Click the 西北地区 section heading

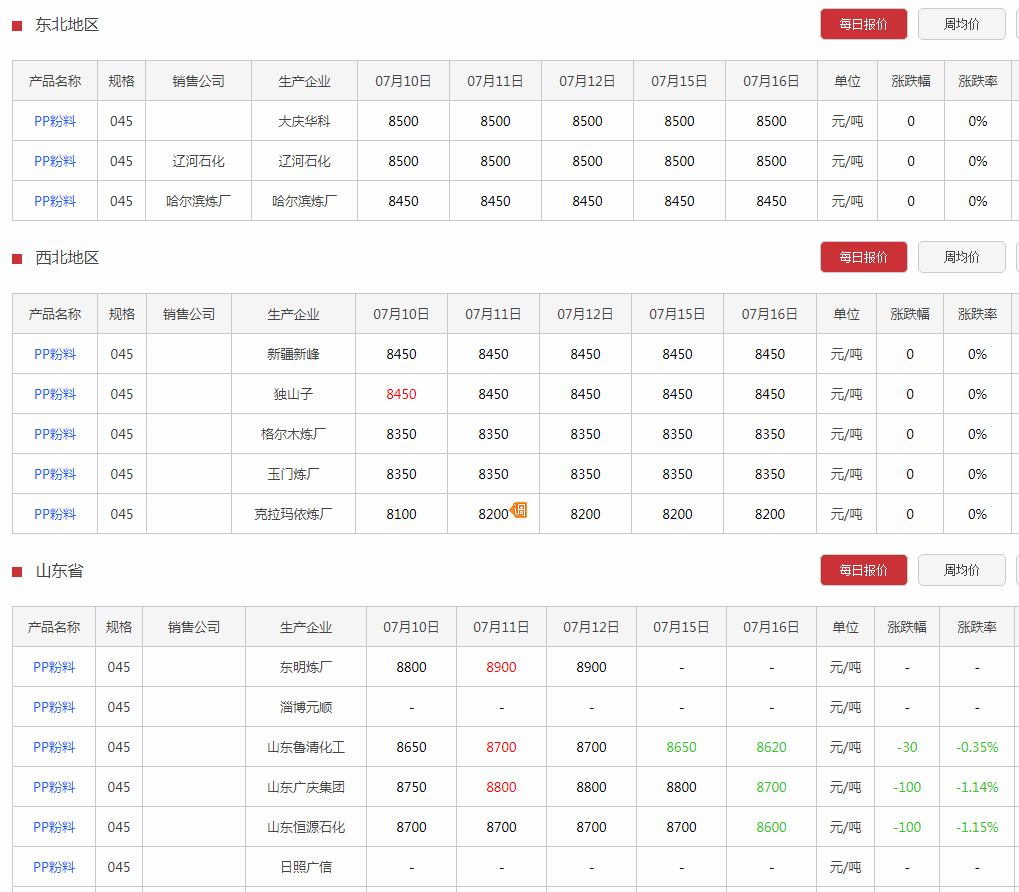(67, 258)
